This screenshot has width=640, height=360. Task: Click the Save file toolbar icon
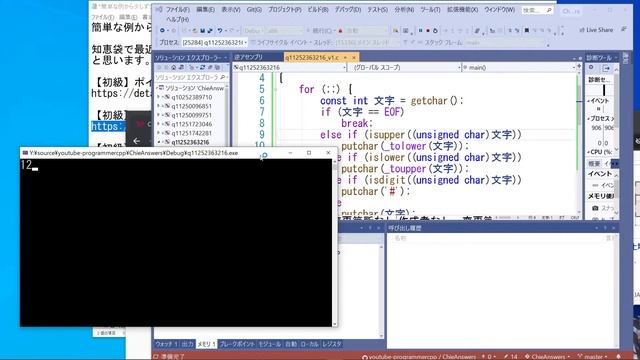point(202,31)
